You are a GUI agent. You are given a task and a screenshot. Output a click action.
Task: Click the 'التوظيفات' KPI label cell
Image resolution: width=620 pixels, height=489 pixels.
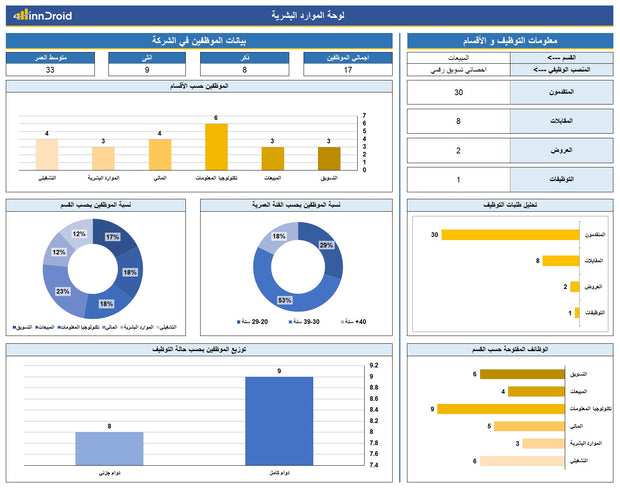coord(561,180)
